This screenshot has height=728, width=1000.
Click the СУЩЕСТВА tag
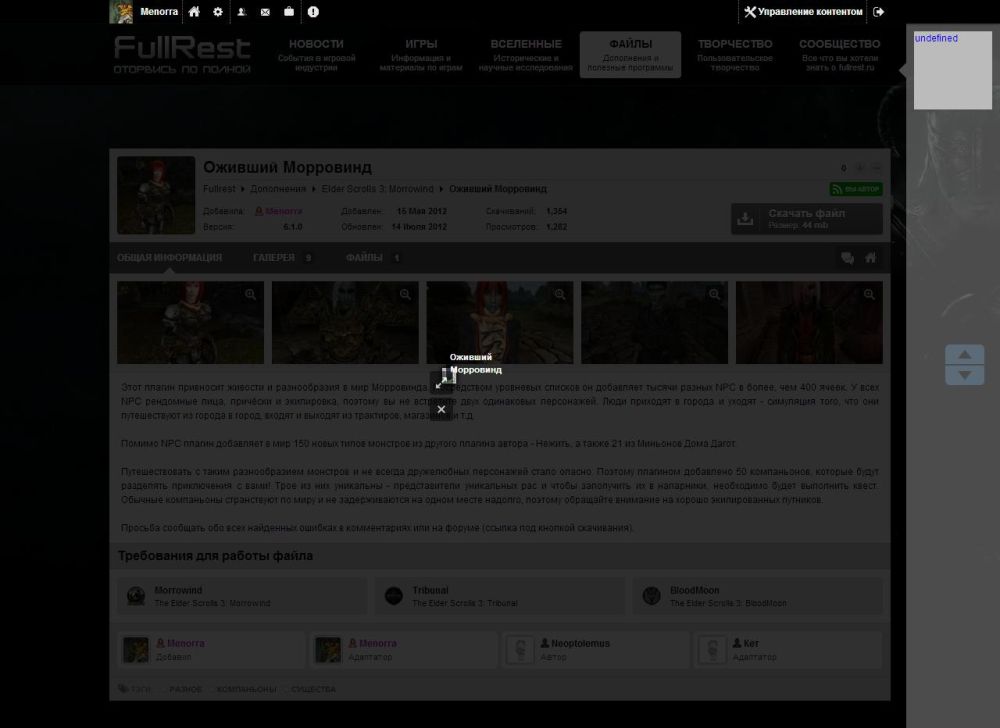[314, 689]
